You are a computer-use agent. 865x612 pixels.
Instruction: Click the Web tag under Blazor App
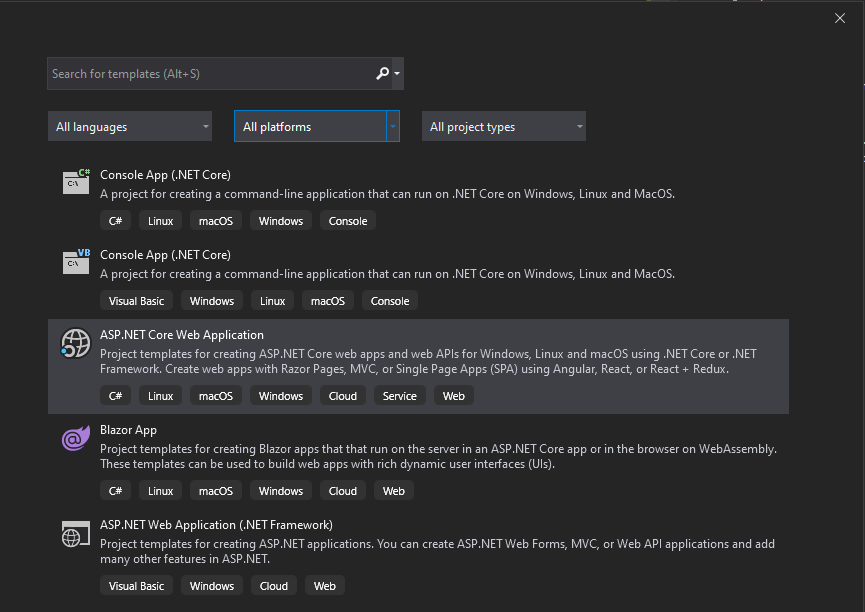coord(393,491)
